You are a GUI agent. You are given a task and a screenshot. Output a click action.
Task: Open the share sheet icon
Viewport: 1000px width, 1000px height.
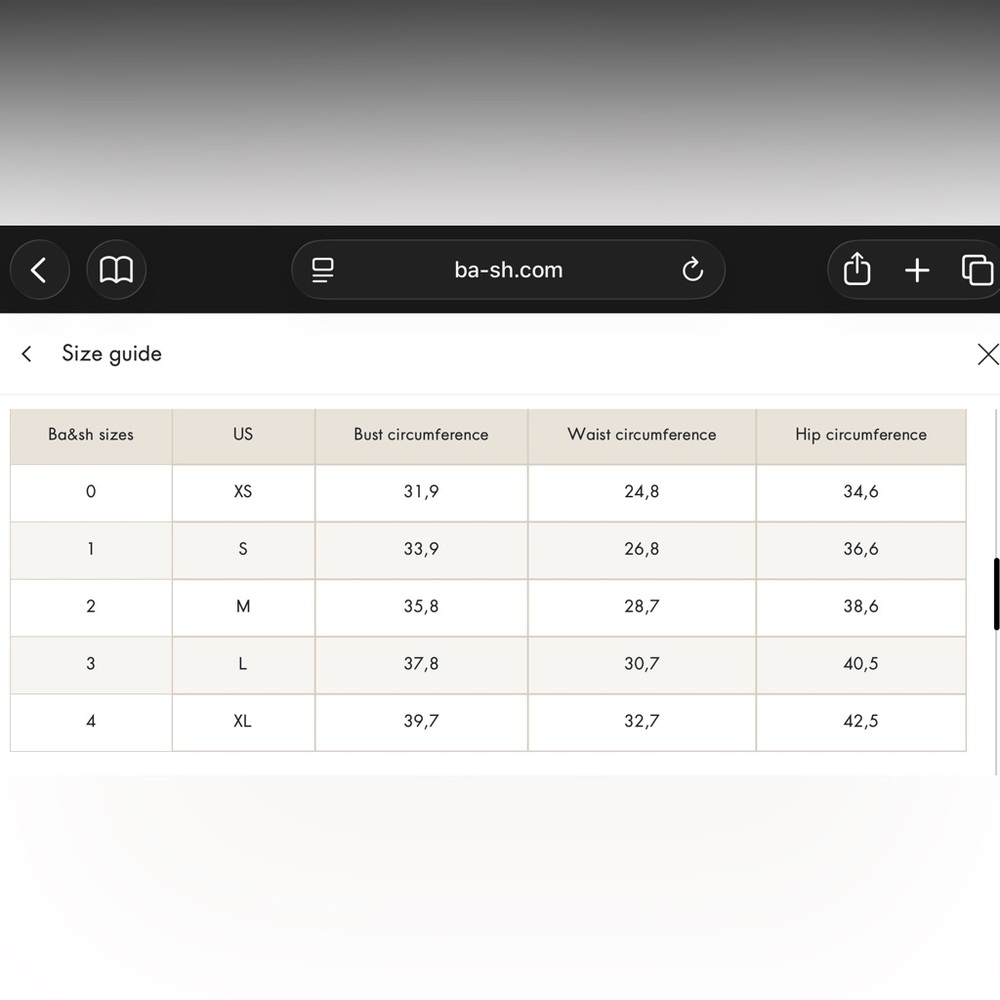(857, 270)
